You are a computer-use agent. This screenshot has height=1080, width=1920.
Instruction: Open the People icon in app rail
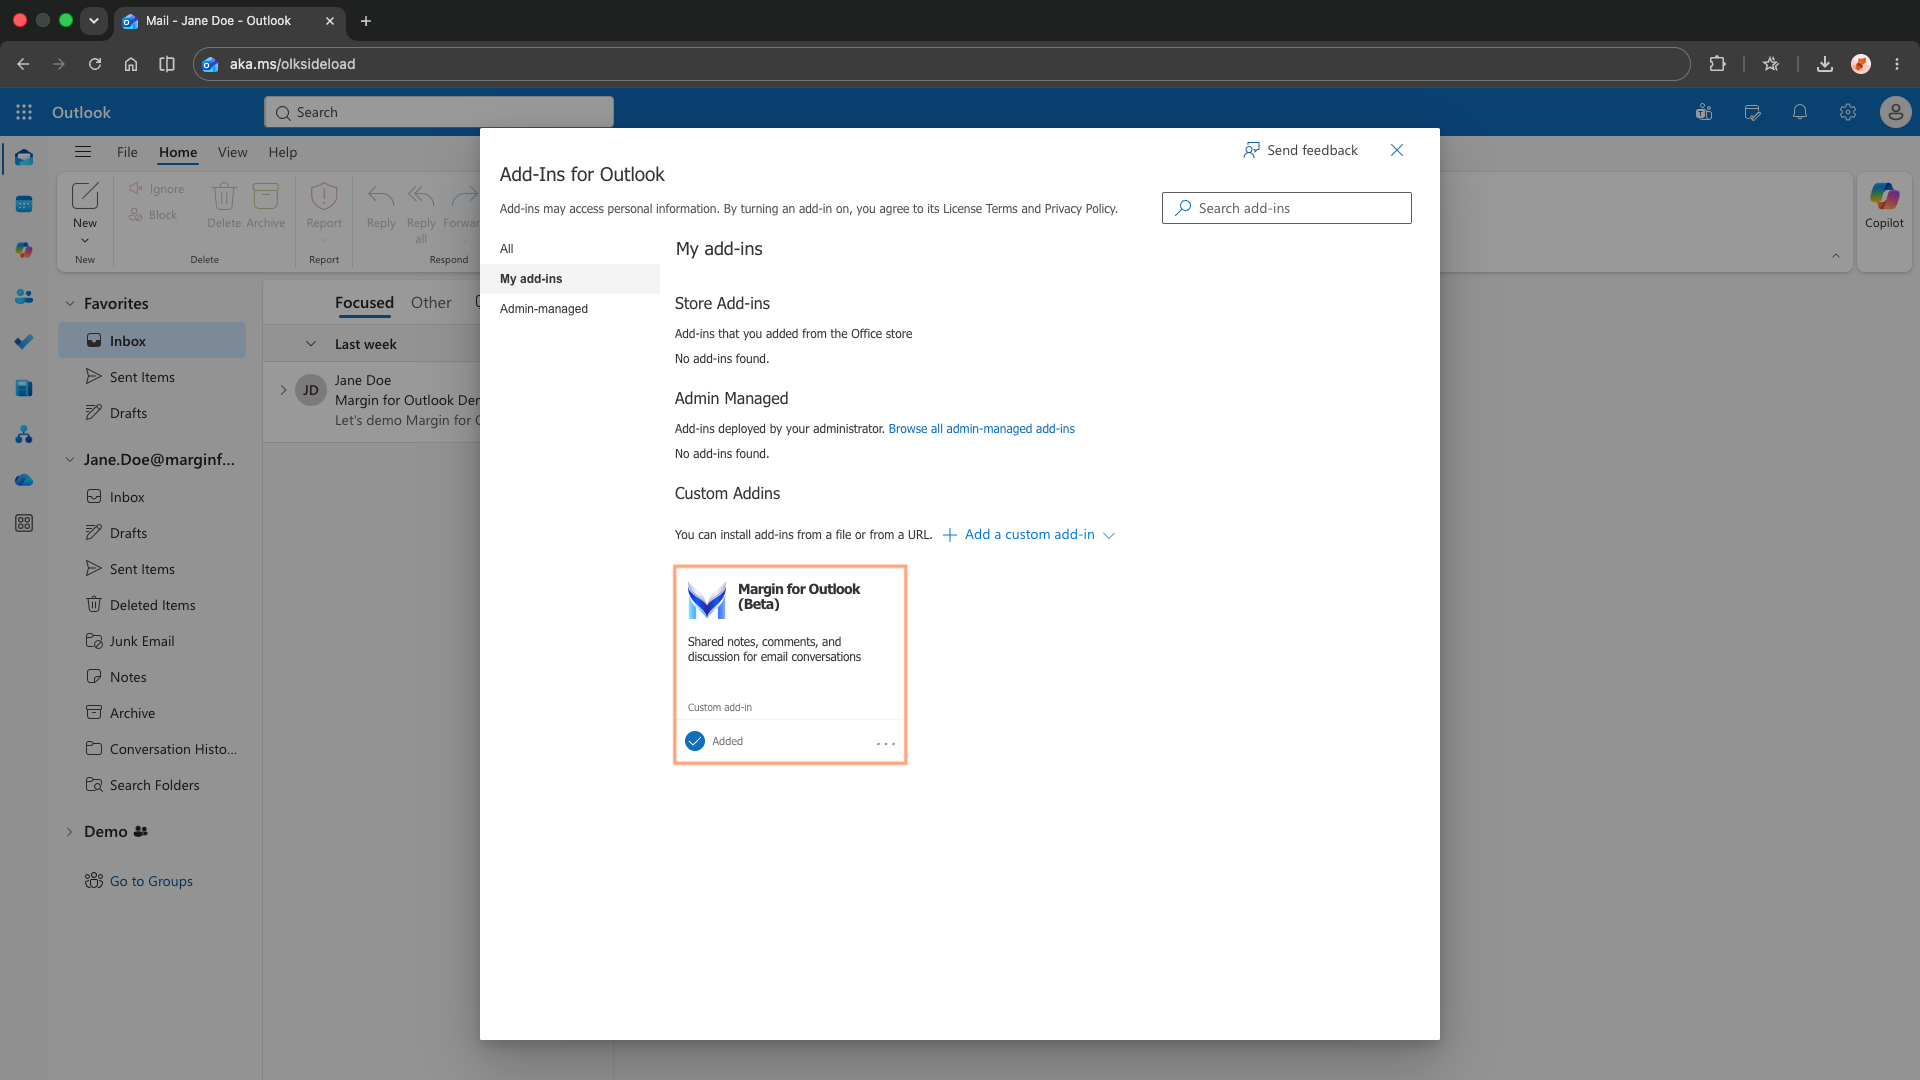(x=24, y=297)
